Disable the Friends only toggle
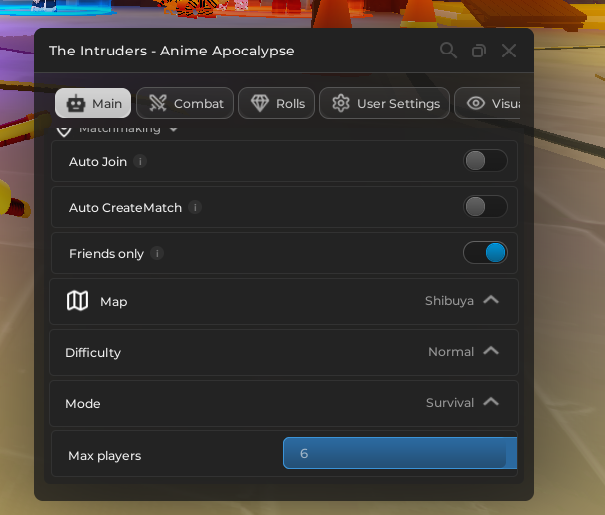The width and height of the screenshot is (605, 515). pyautogui.click(x=485, y=253)
